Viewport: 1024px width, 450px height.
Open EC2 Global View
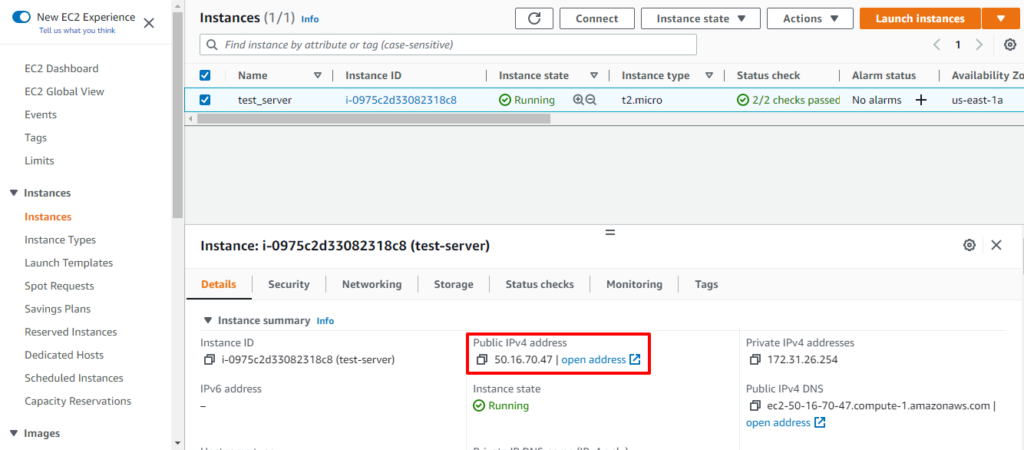click(x=64, y=91)
